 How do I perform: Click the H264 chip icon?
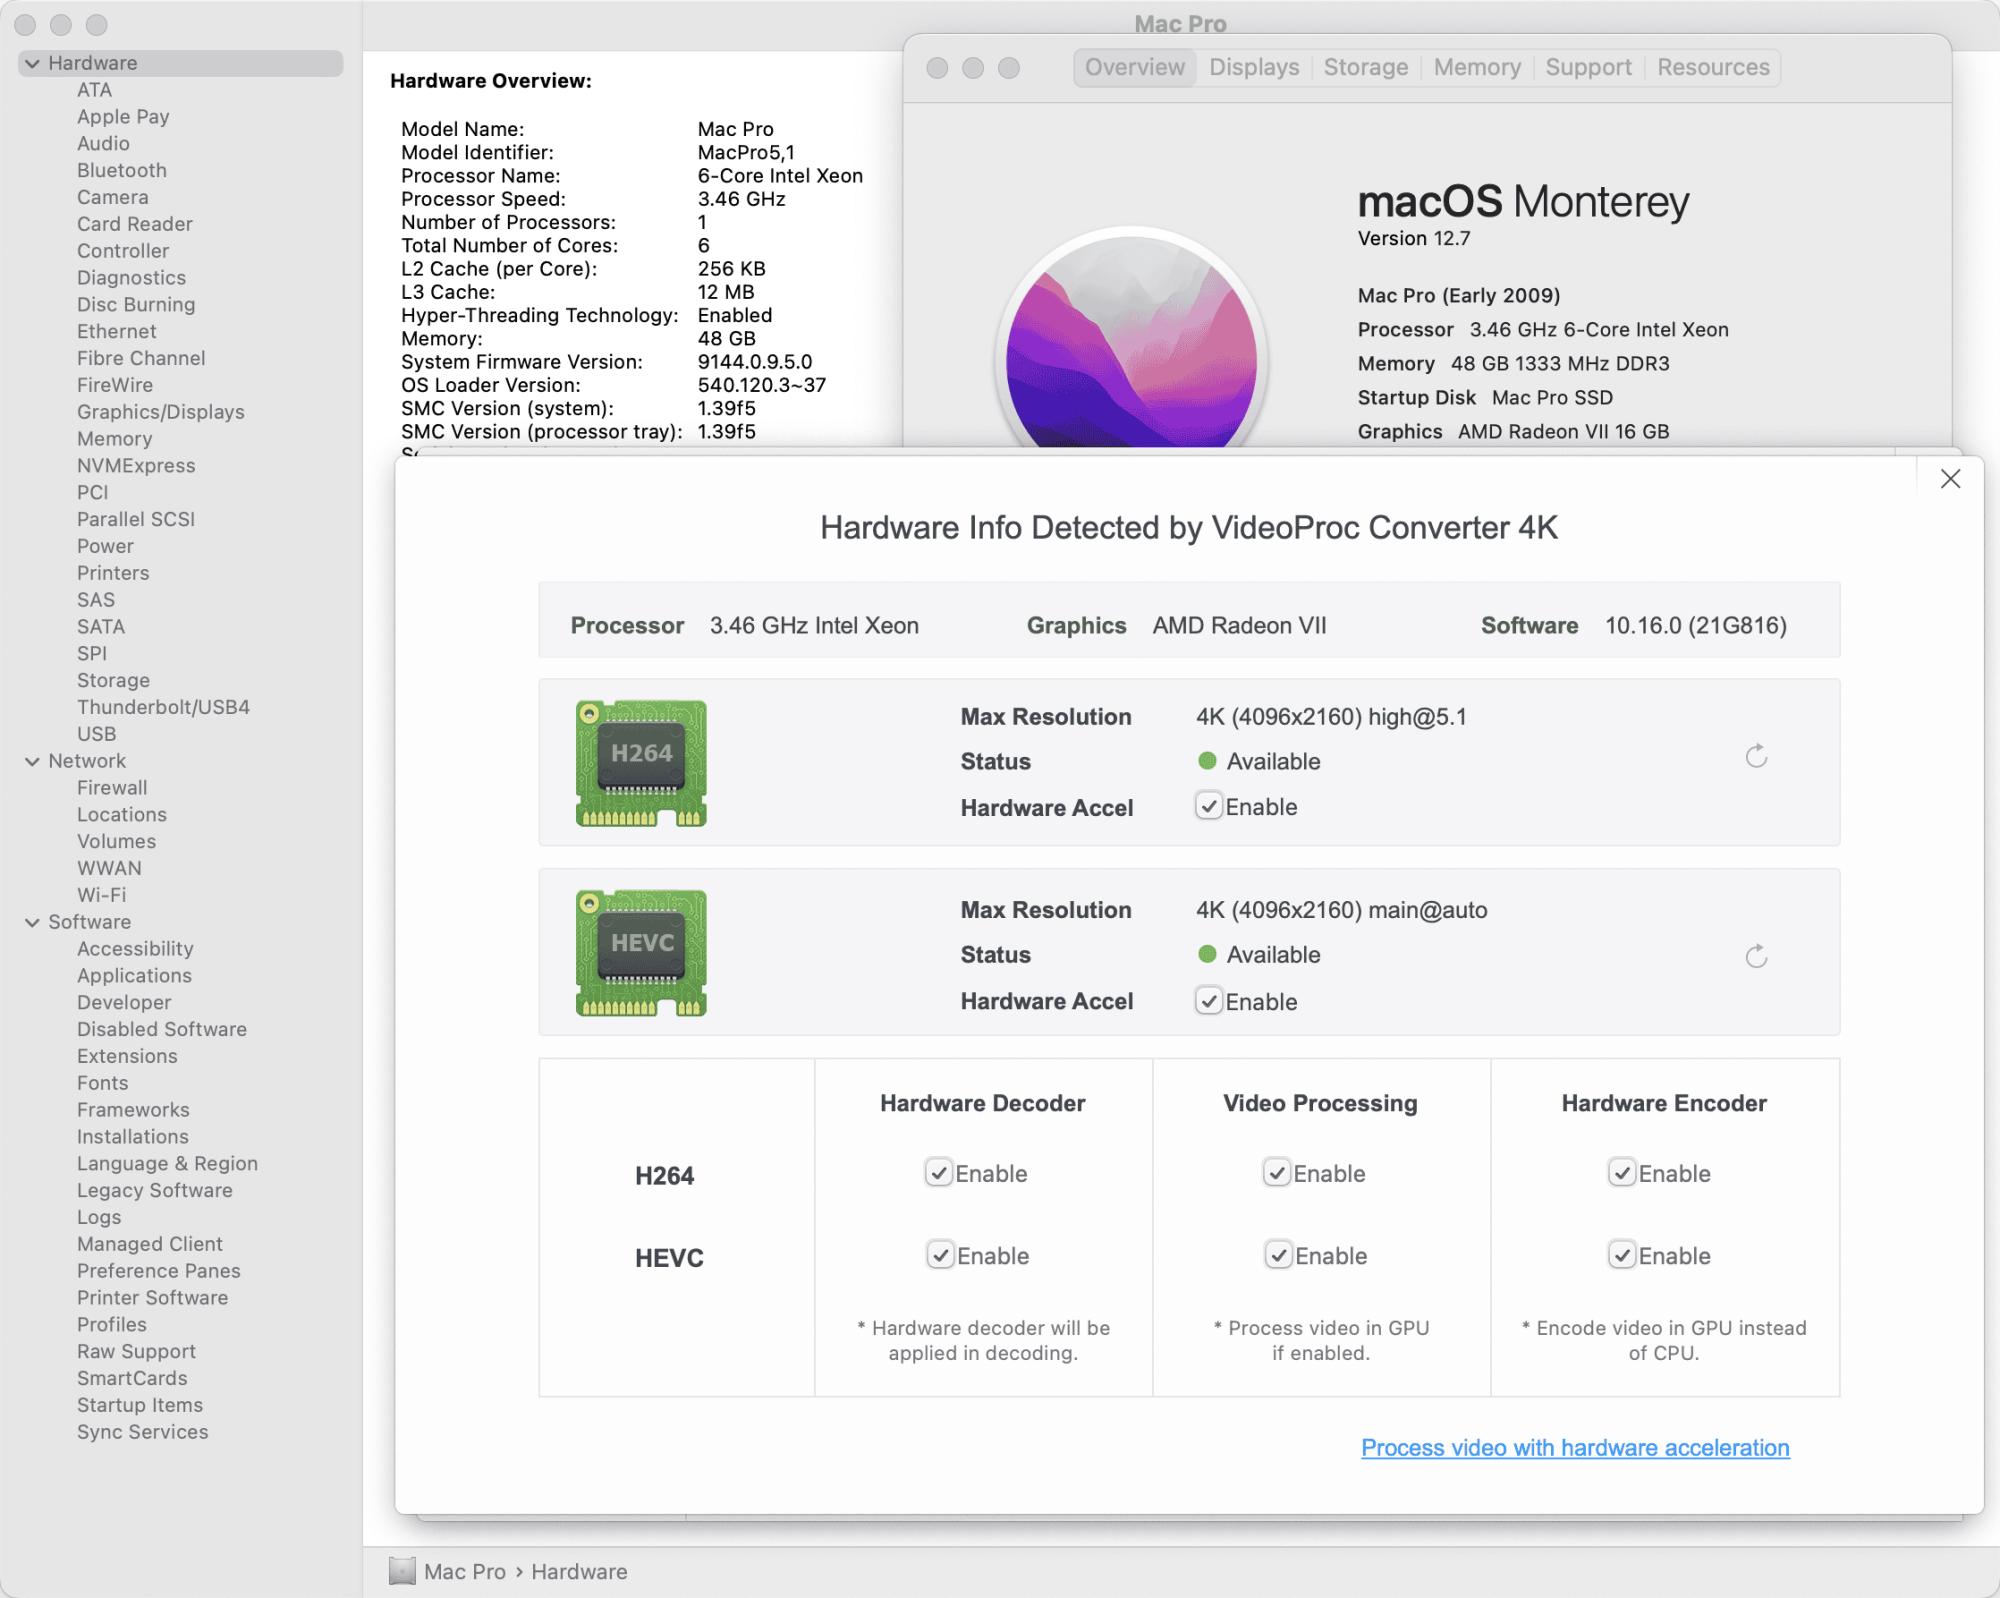[x=641, y=762]
